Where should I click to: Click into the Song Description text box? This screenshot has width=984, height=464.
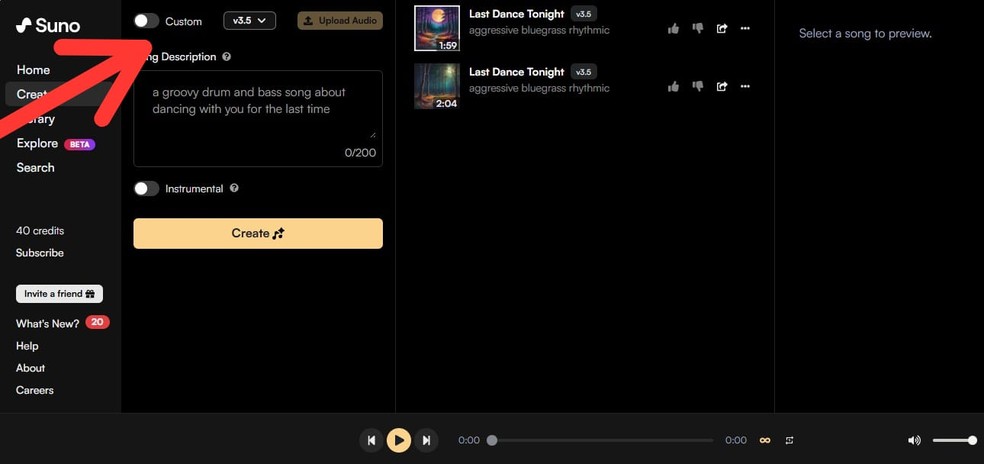(258, 118)
